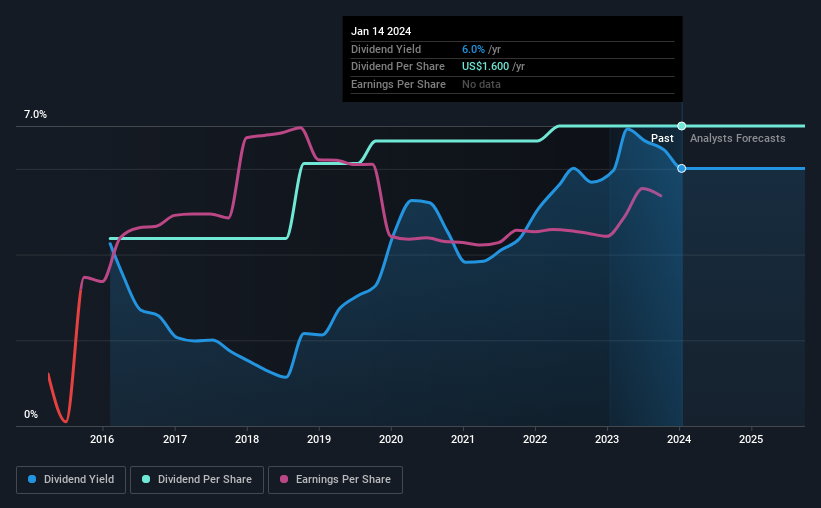Toggle the Earnings Per Share legend button
The width and height of the screenshot is (821, 508).
pos(335,480)
